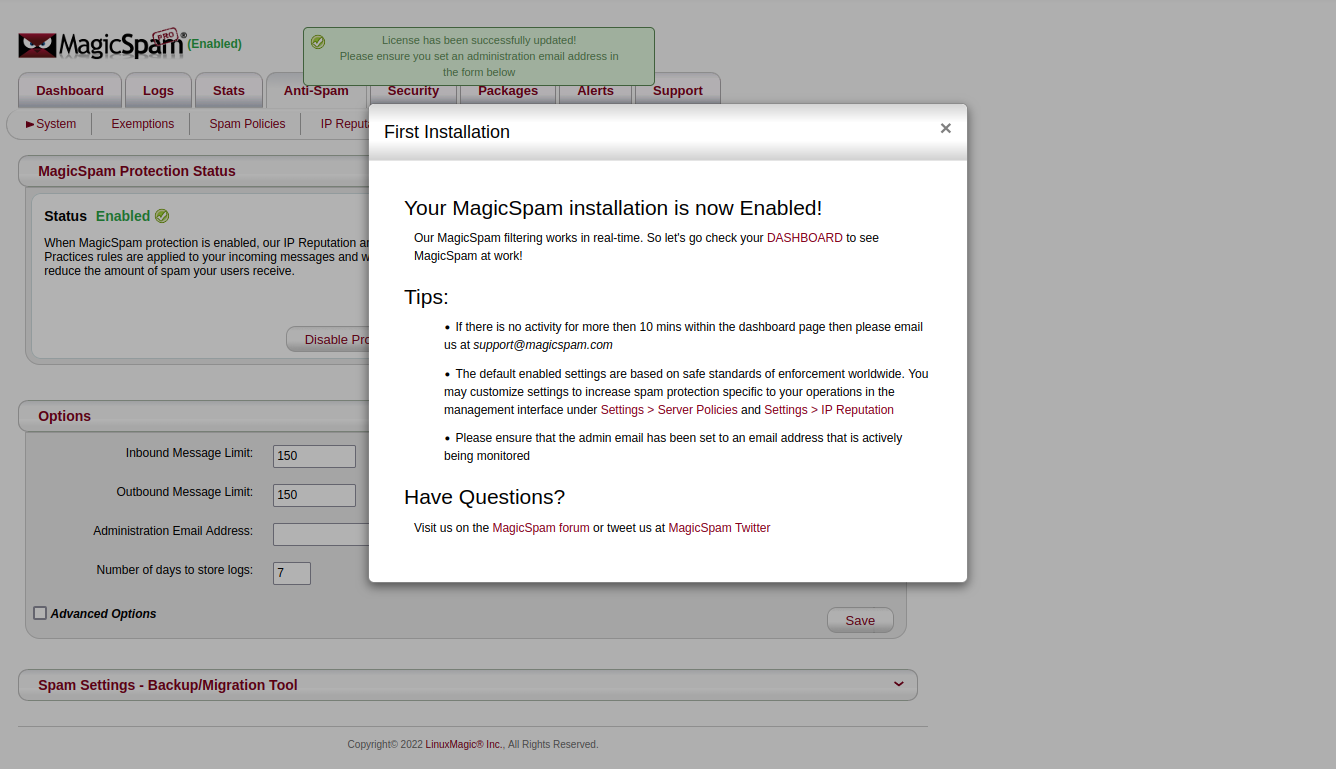Open Settings > IP Reputation link
The image size is (1336, 769).
pyautogui.click(x=829, y=410)
